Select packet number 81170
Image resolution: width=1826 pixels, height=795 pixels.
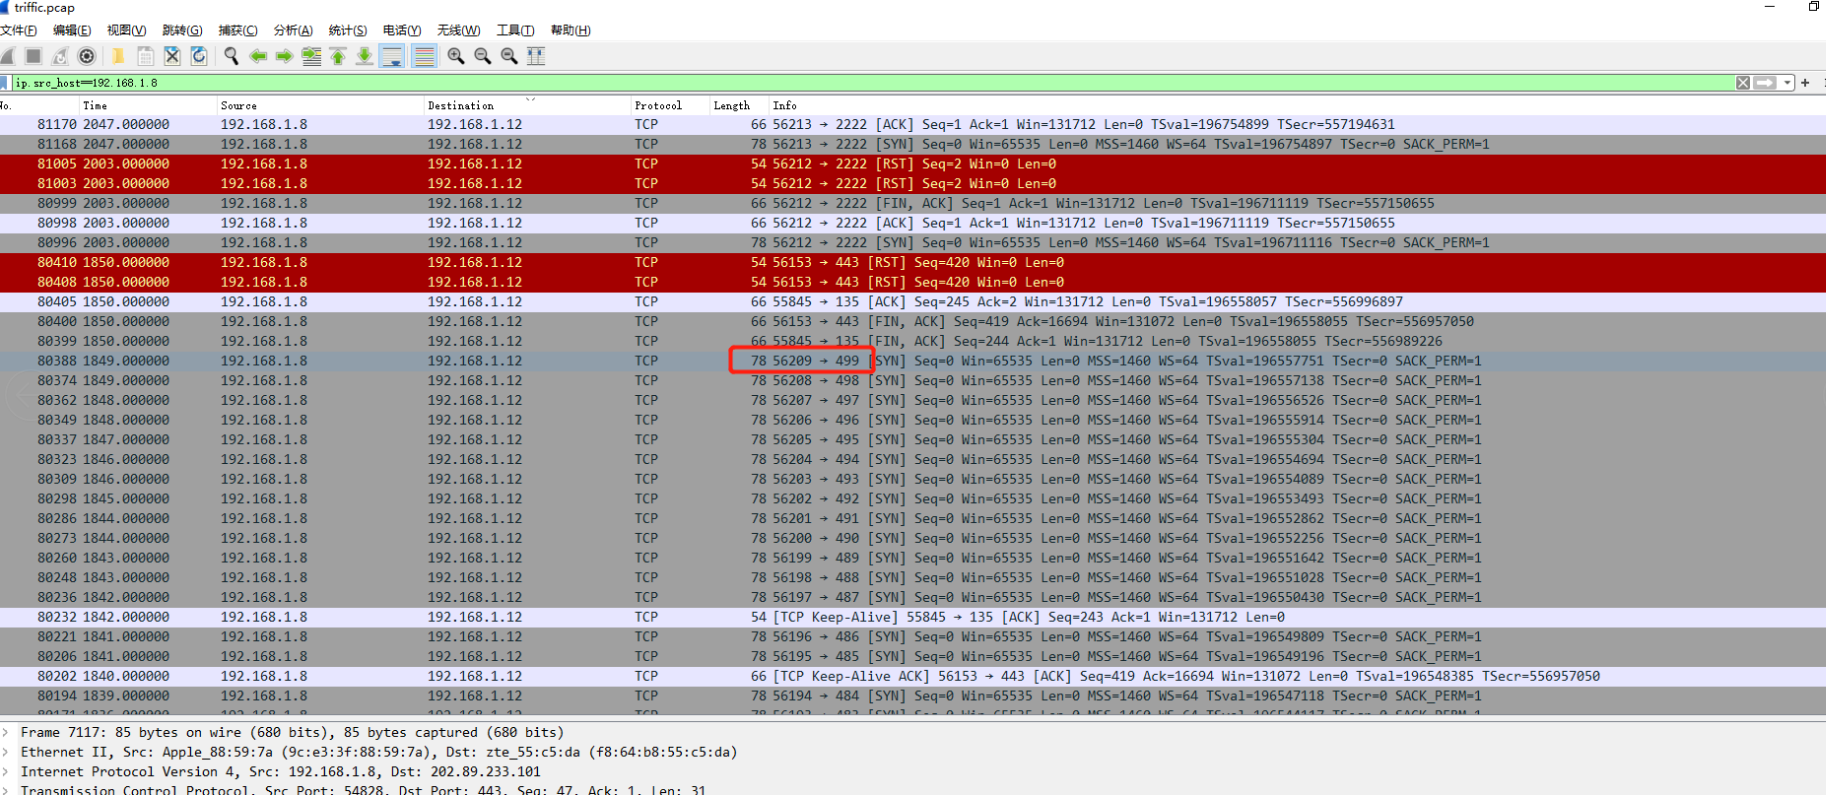tap(913, 125)
